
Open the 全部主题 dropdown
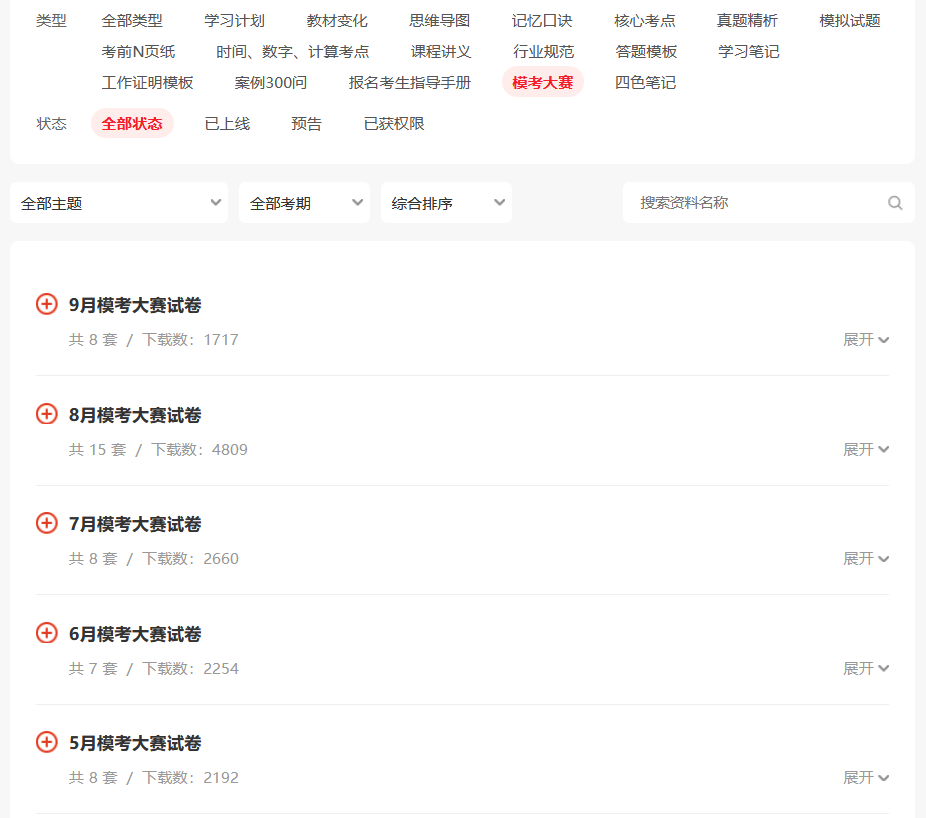[119, 203]
